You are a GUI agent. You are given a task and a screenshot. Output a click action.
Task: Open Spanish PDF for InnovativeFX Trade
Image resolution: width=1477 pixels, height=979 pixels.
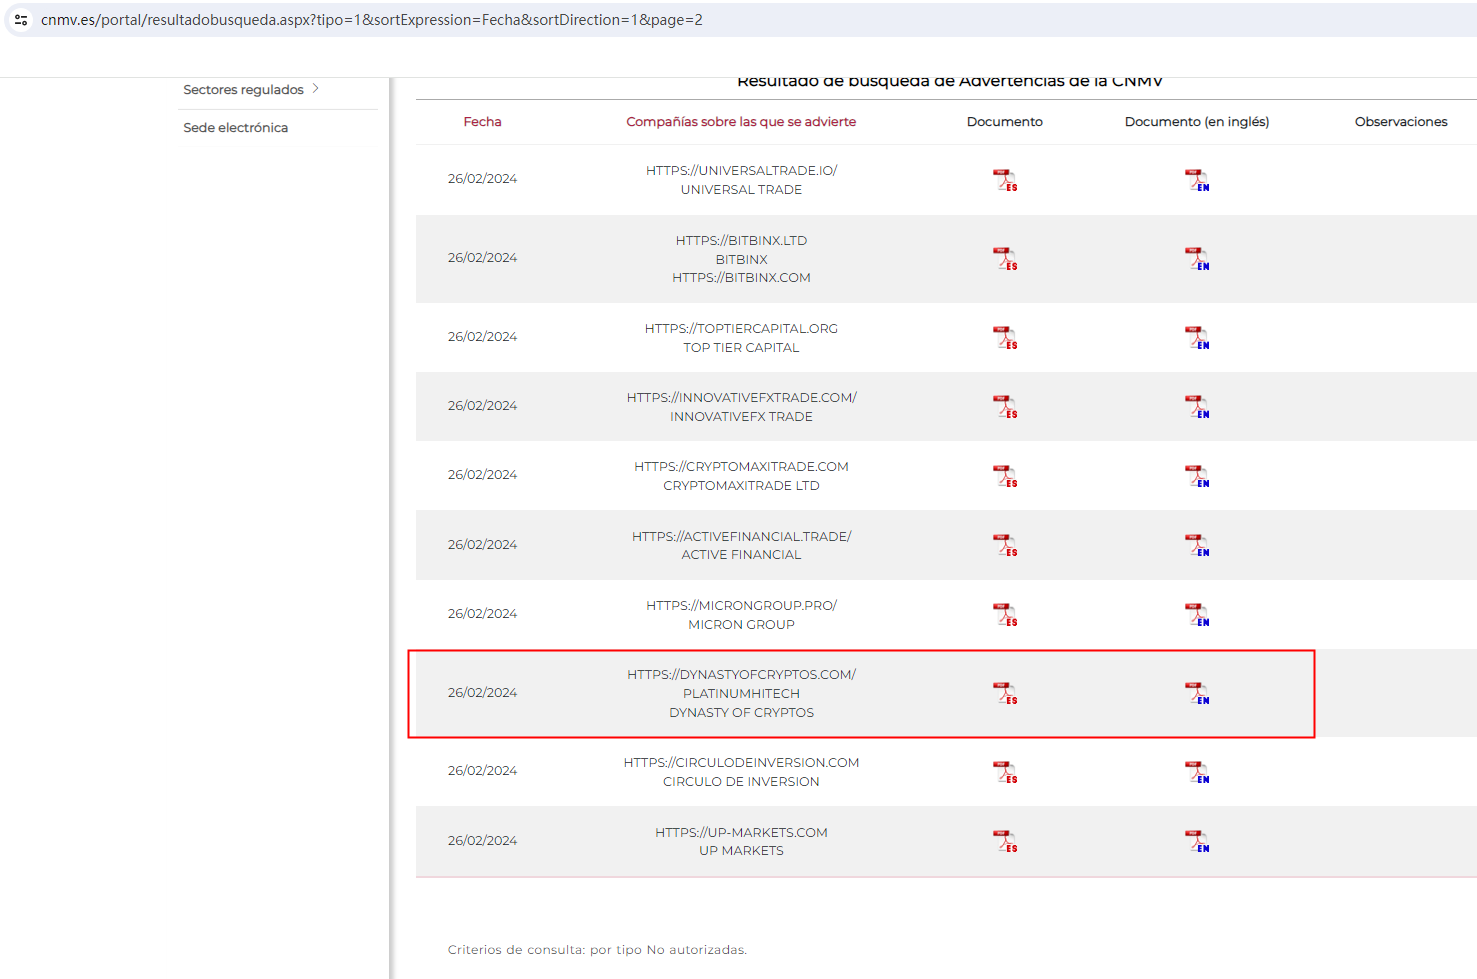pyautogui.click(x=1005, y=407)
